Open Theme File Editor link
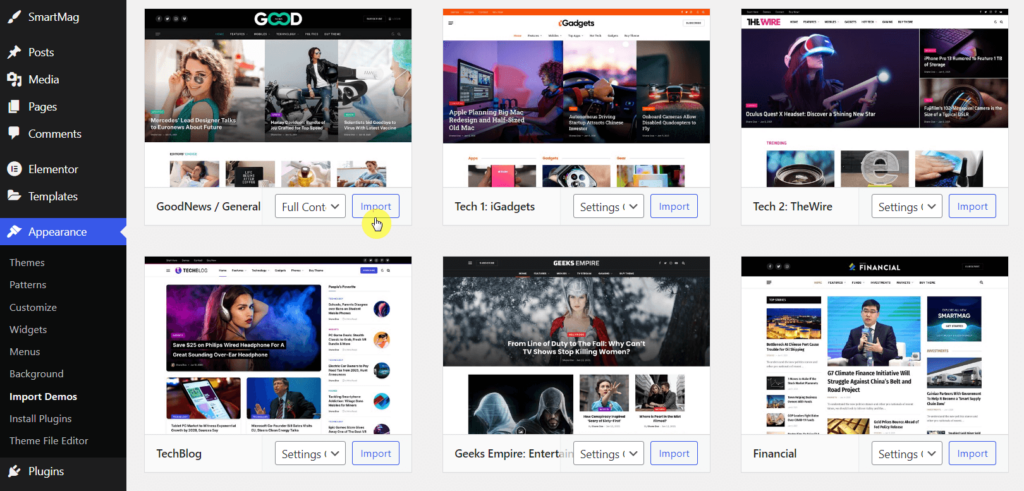Viewport: 1024px width, 491px height. [x=48, y=441]
